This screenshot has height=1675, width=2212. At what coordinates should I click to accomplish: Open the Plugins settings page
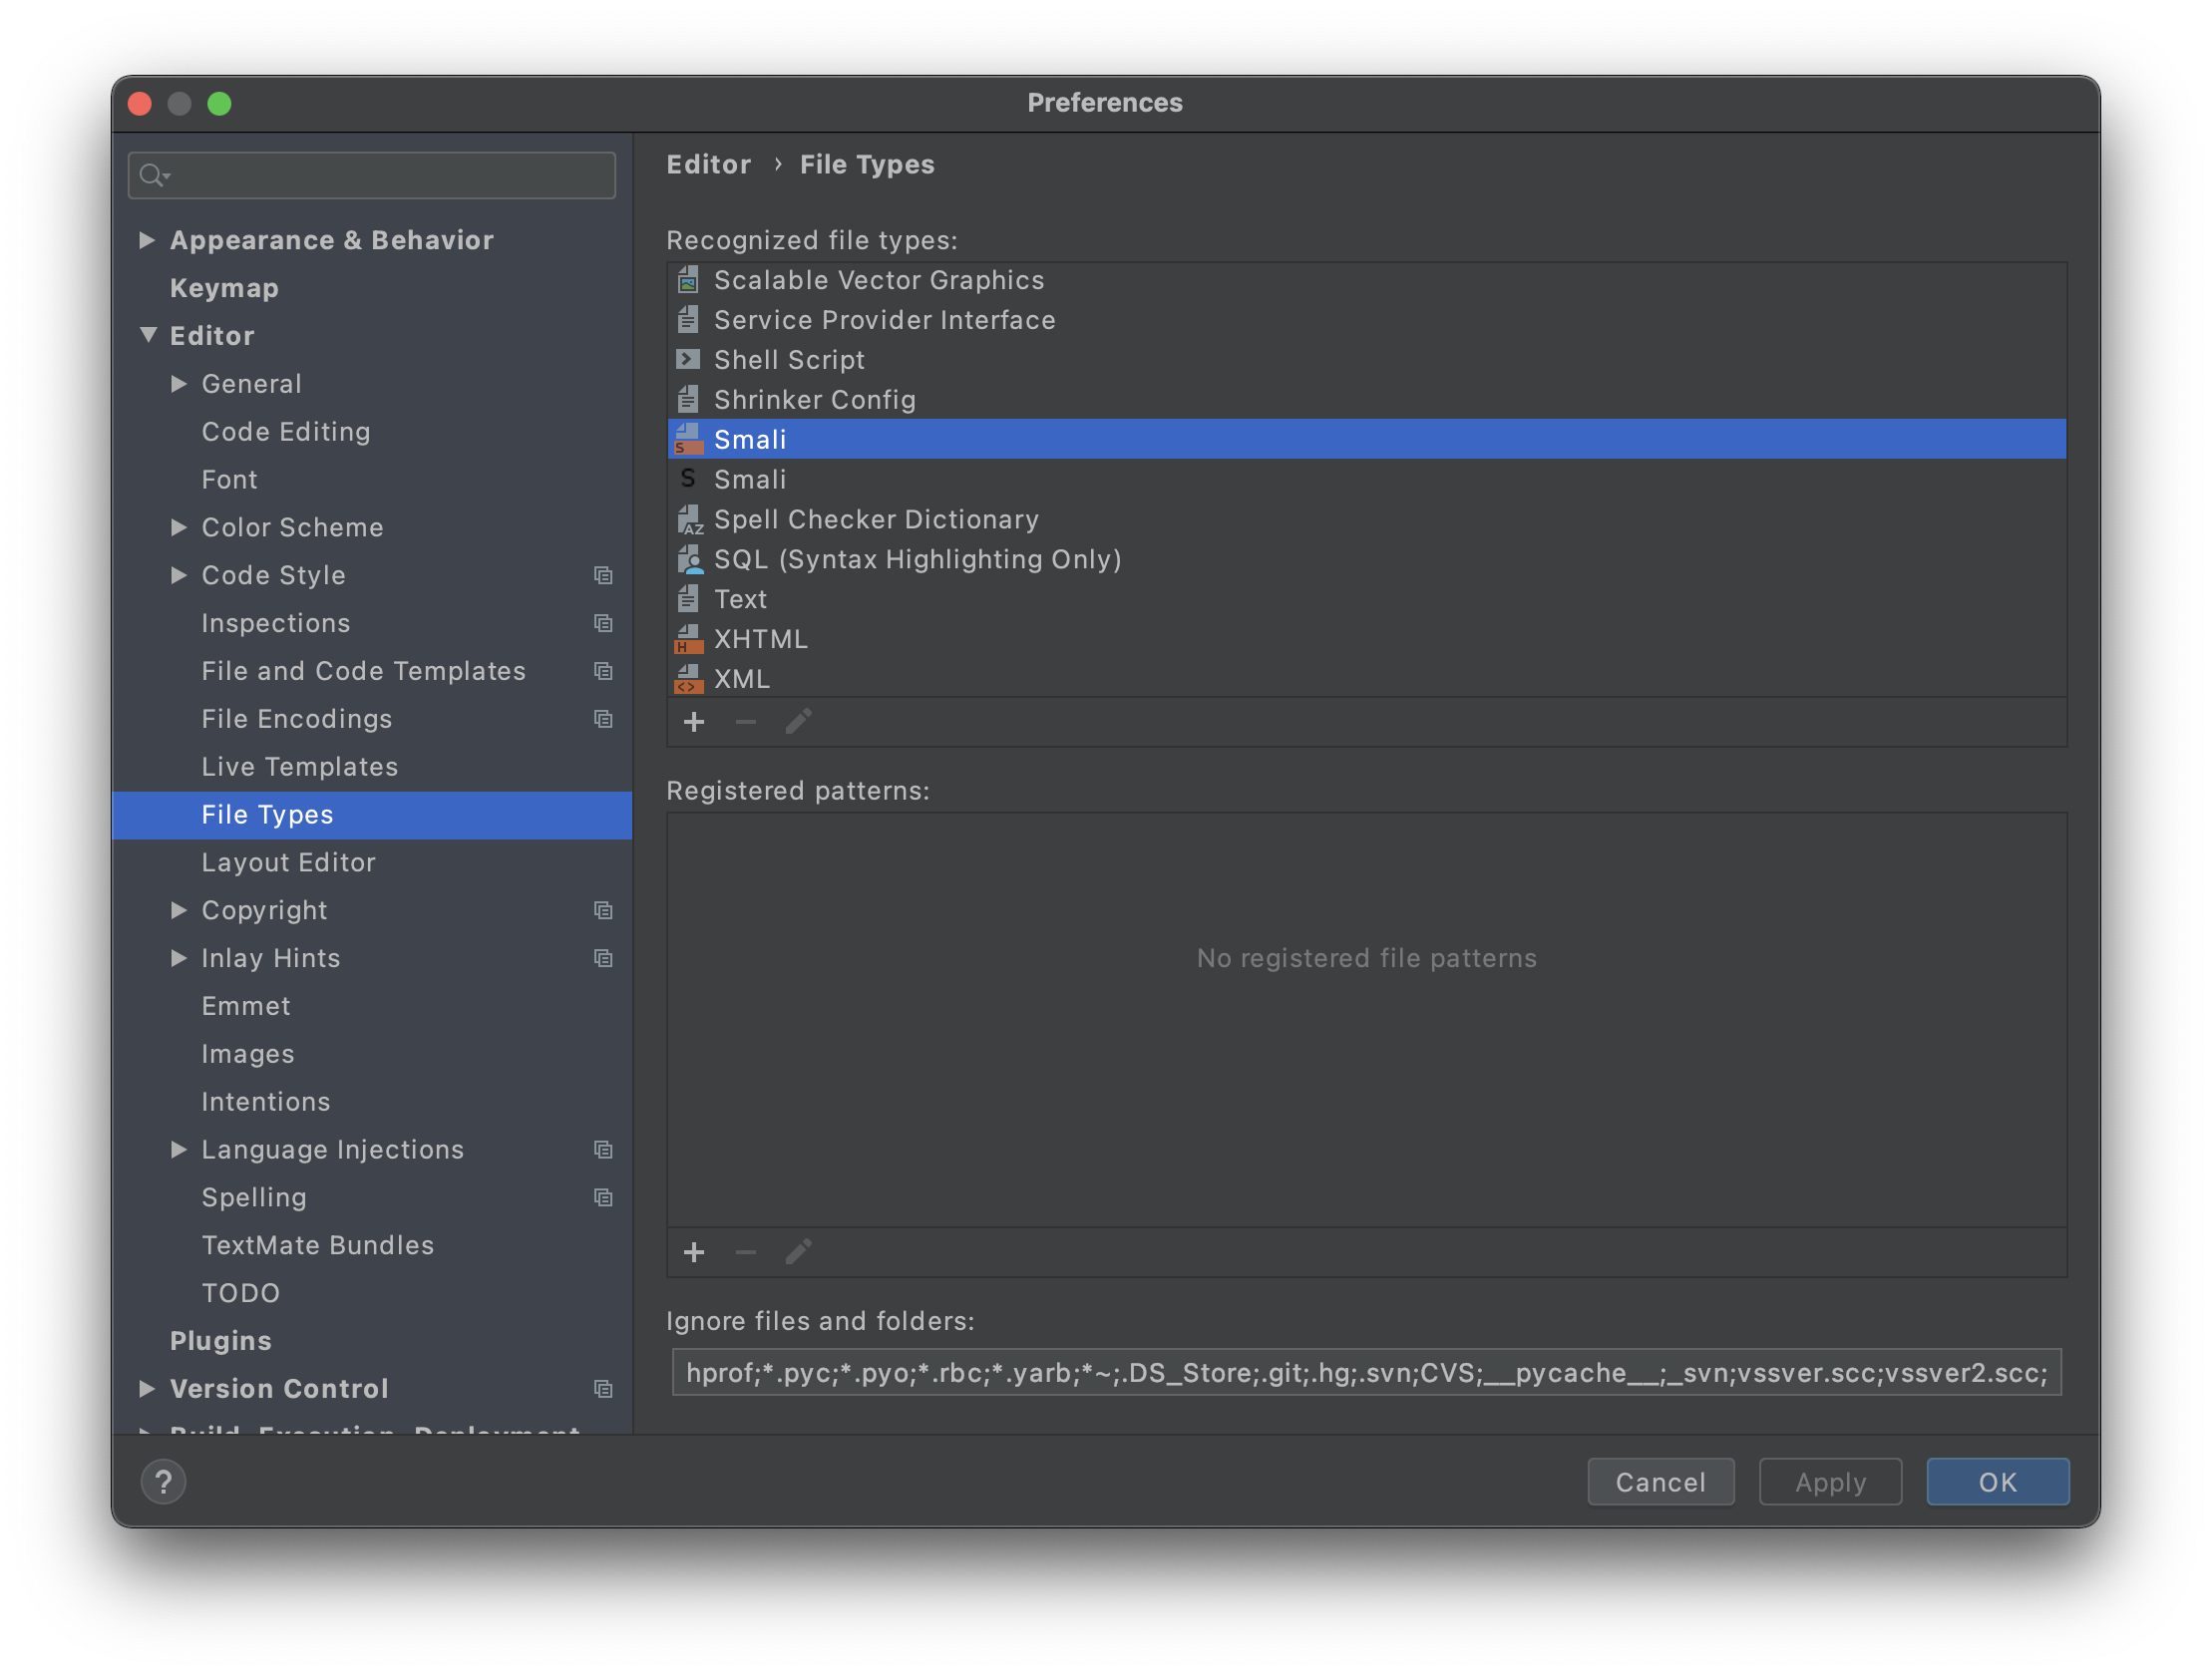[x=221, y=1341]
